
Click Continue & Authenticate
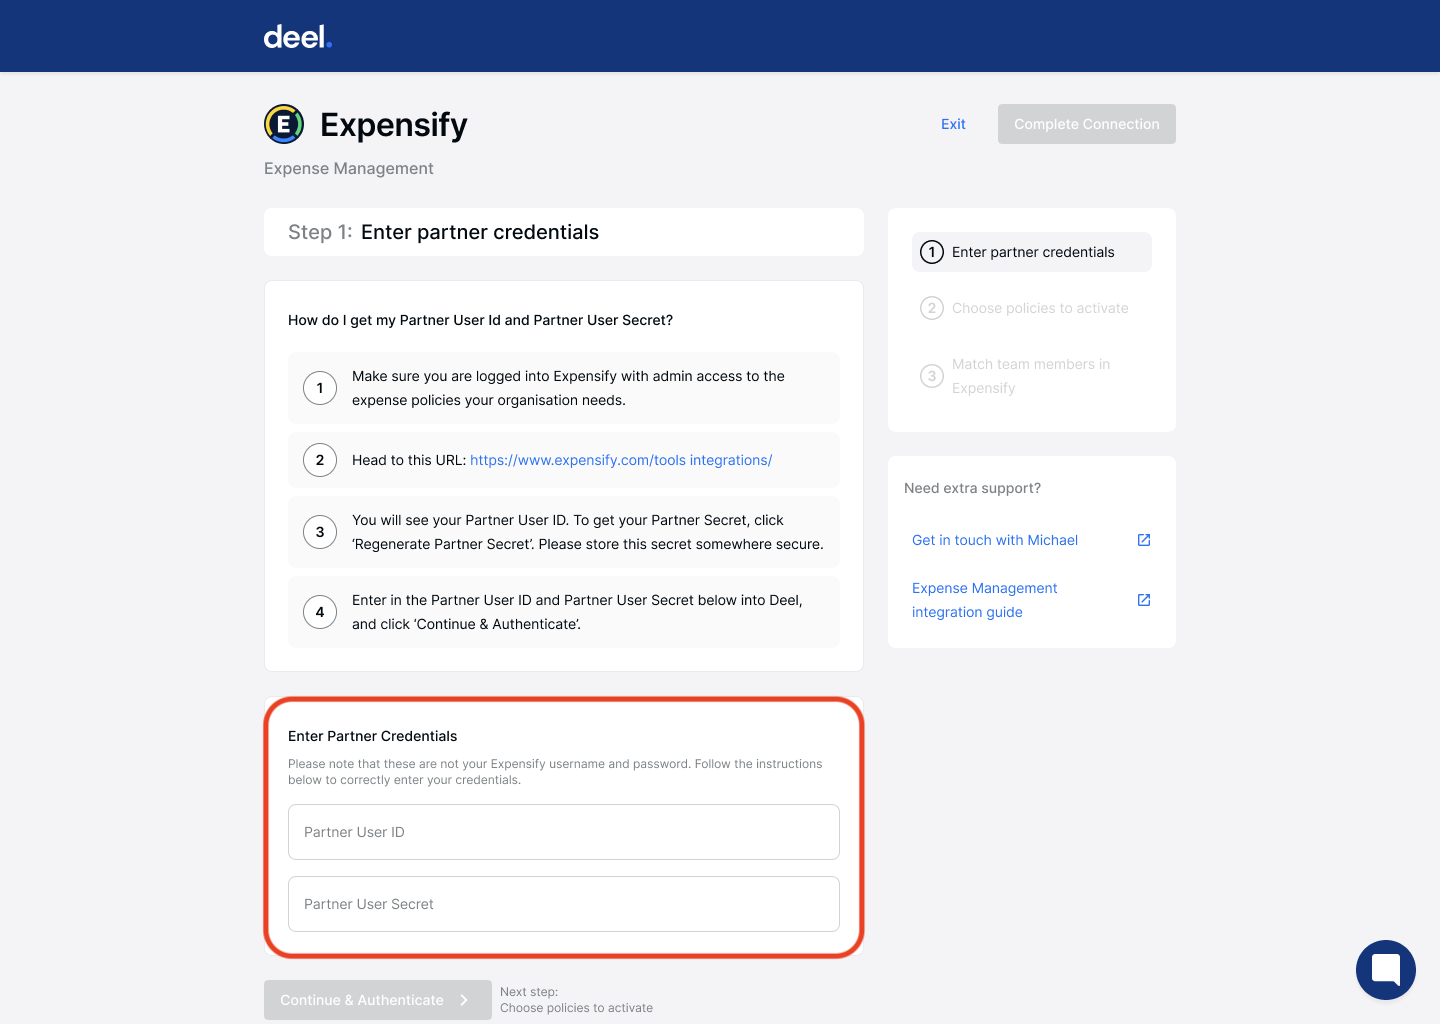pyautogui.click(x=370, y=1000)
